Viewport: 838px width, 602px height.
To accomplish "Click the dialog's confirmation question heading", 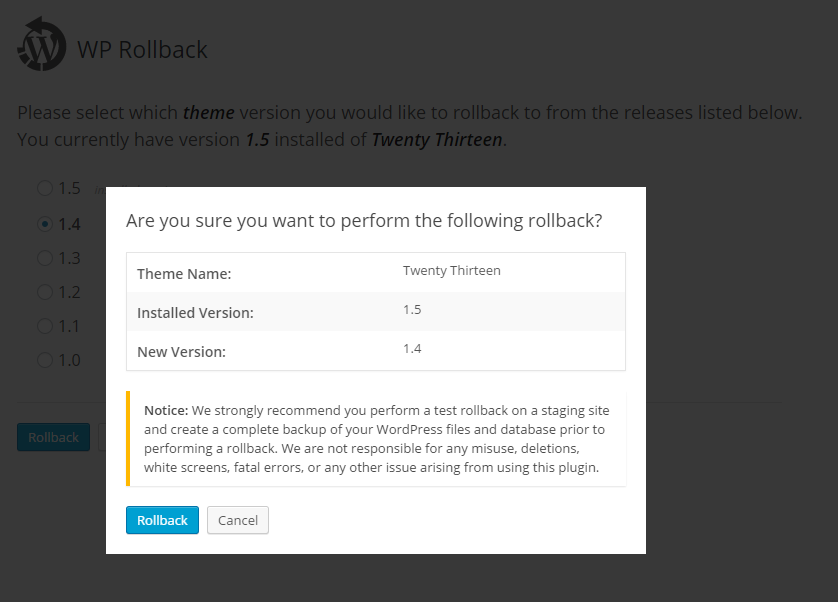I will tap(364, 220).
